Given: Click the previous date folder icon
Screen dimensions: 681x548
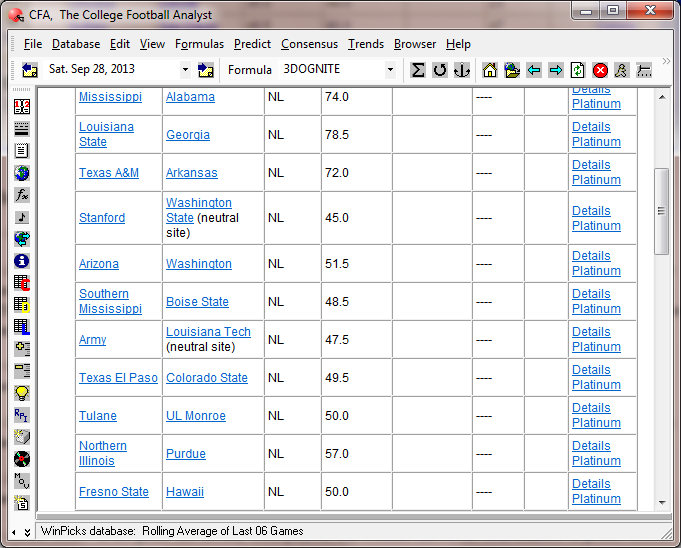Looking at the screenshot, I should (x=30, y=70).
